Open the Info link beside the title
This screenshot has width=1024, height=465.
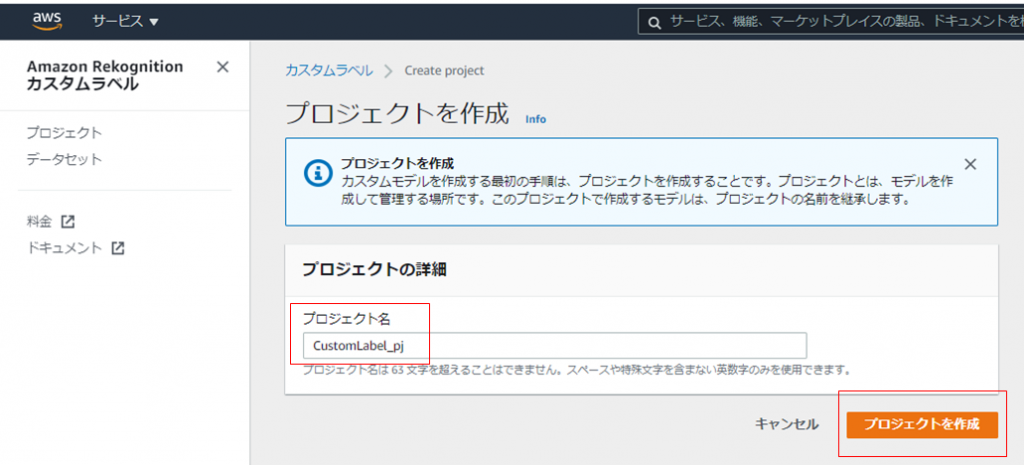point(536,120)
